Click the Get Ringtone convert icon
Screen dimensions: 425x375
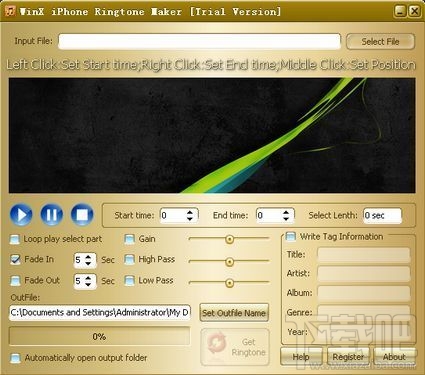click(217, 343)
